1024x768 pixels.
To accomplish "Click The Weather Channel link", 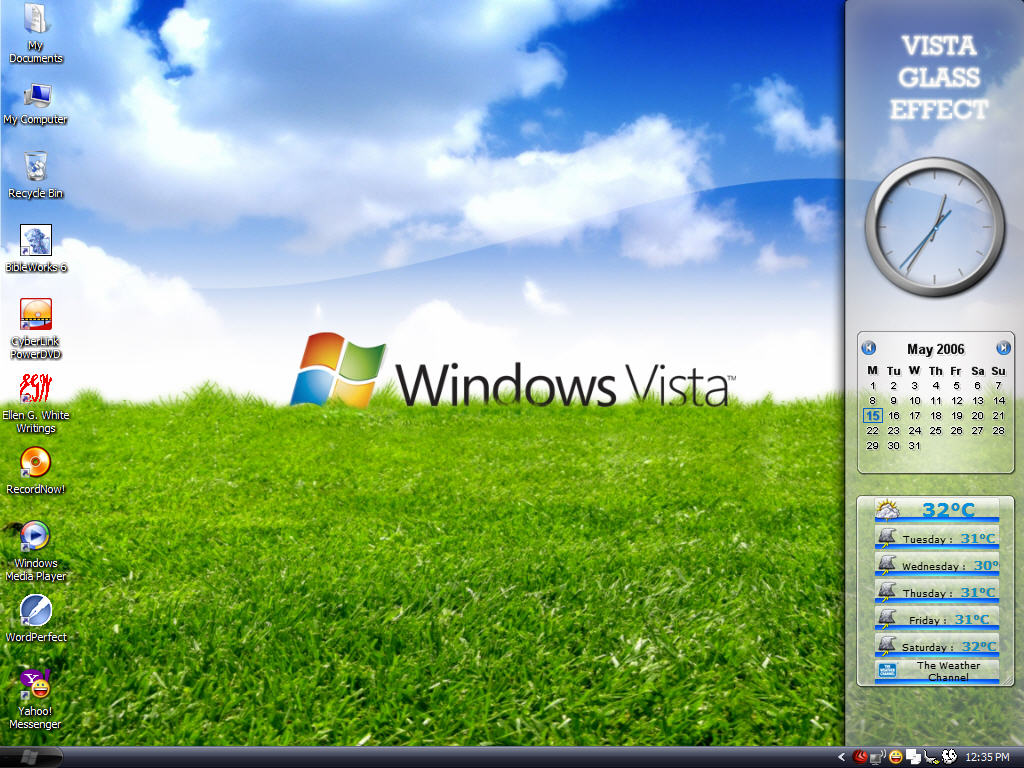I will [x=948, y=671].
